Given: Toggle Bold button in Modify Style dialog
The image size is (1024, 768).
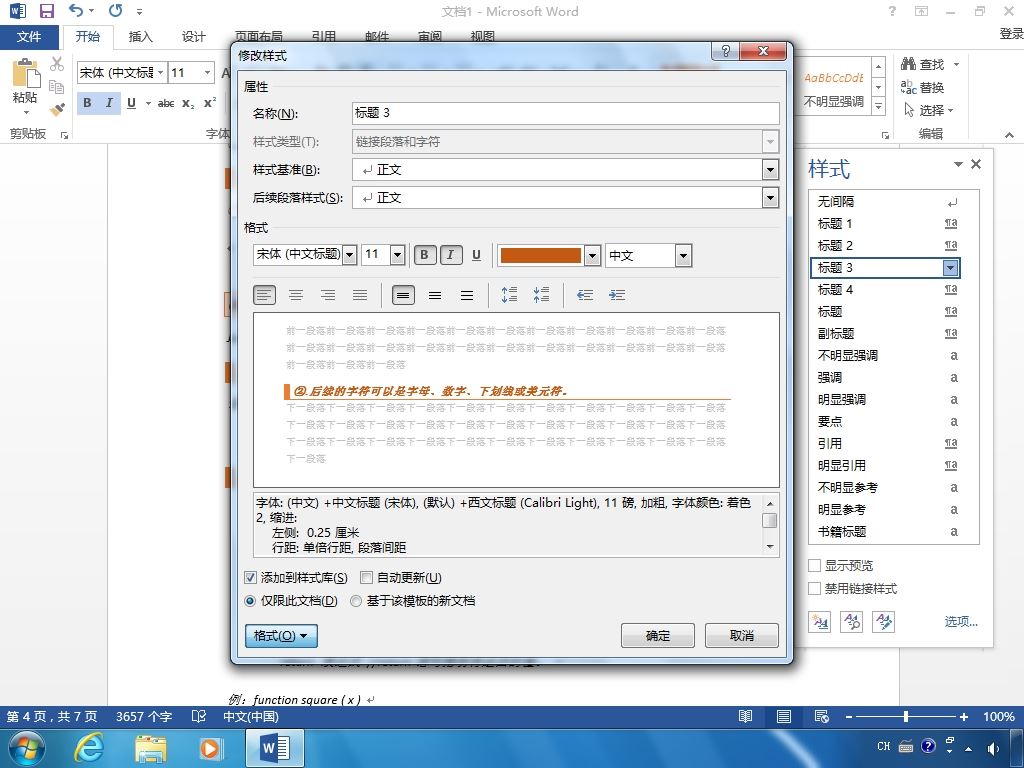Looking at the screenshot, I should tap(424, 255).
